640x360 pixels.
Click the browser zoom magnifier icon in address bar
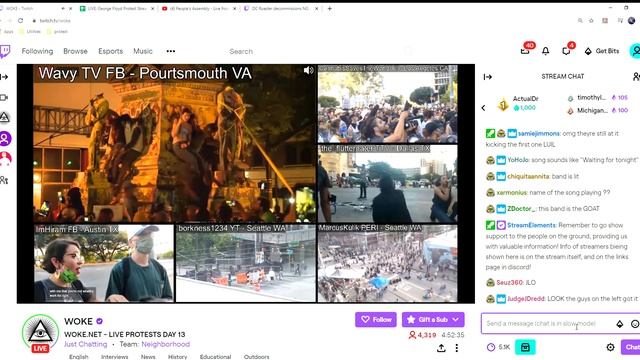pos(580,20)
